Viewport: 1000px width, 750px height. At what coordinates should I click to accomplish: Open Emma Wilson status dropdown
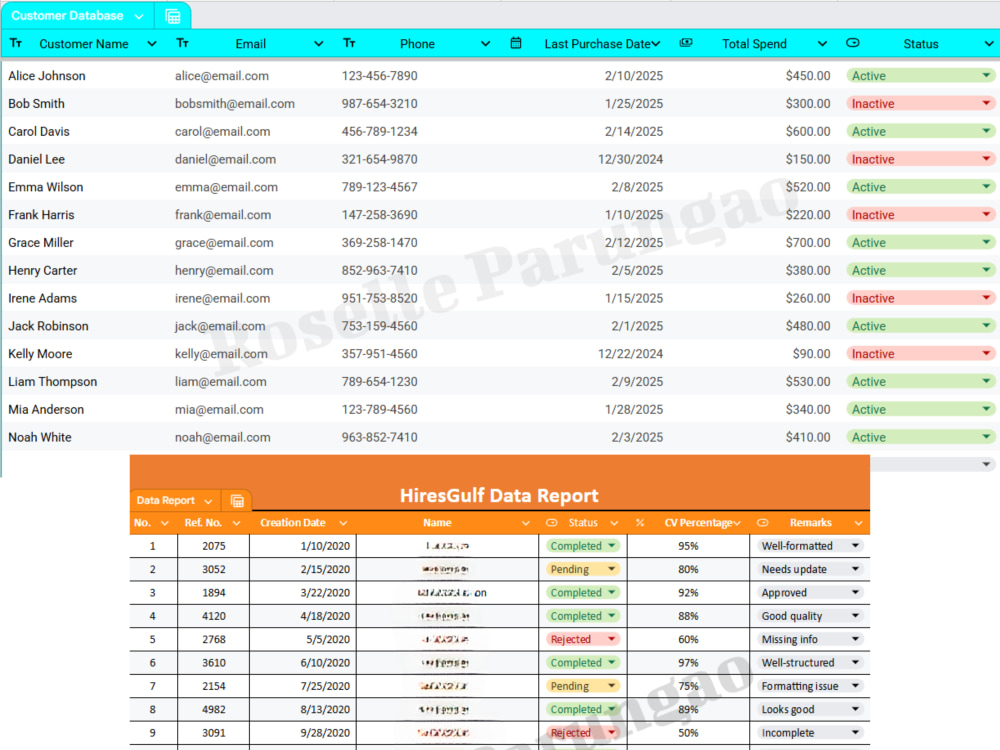[x=986, y=187]
